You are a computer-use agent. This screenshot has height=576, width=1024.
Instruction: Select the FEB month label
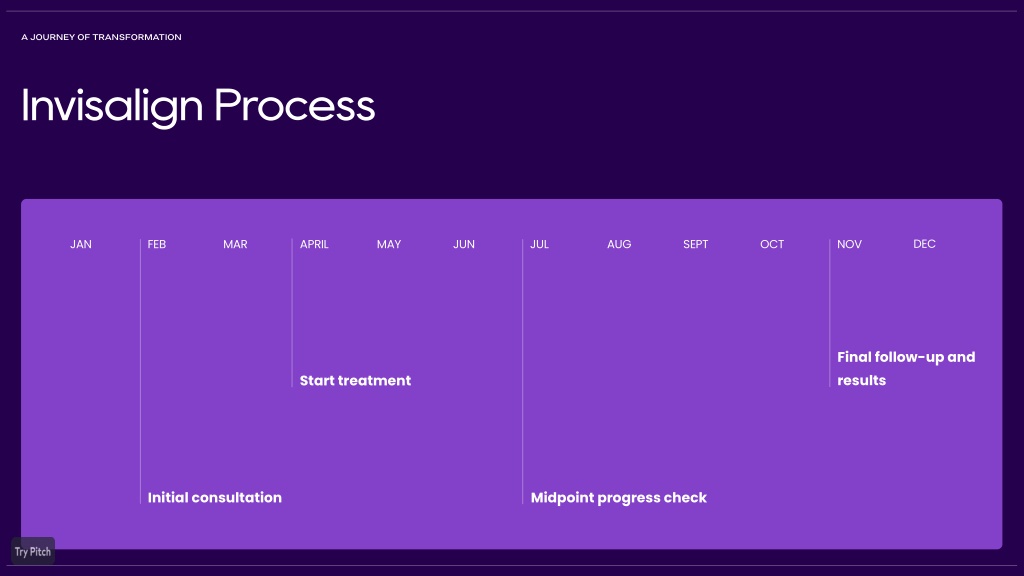point(157,244)
